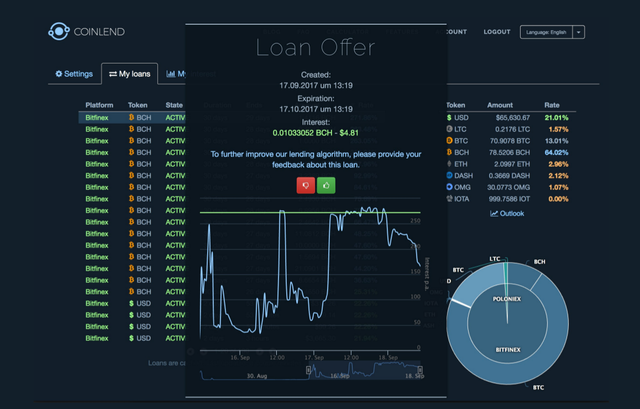Grab the left range handle on chart navigator
This screenshot has width=640, height=409.
click(309, 370)
